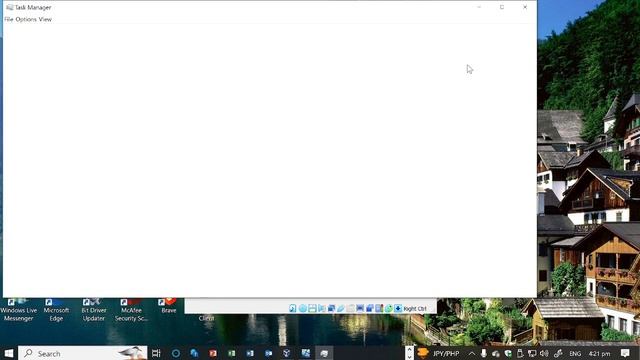
Task: Click the JPY/PHP currency widget on taskbar
Action: click(x=438, y=353)
